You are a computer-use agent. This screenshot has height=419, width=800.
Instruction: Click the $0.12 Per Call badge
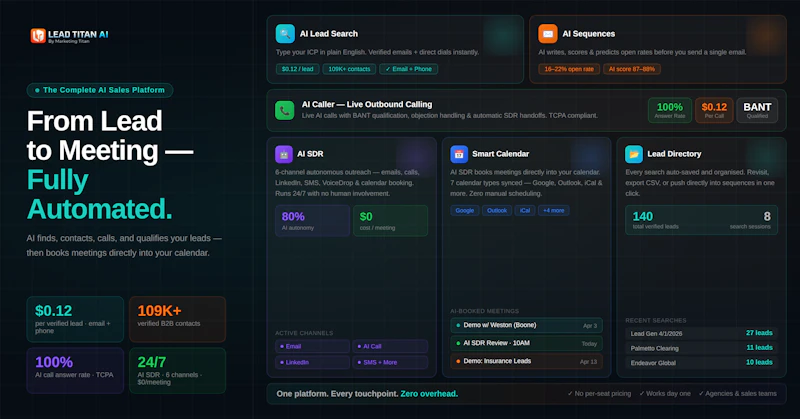714,110
